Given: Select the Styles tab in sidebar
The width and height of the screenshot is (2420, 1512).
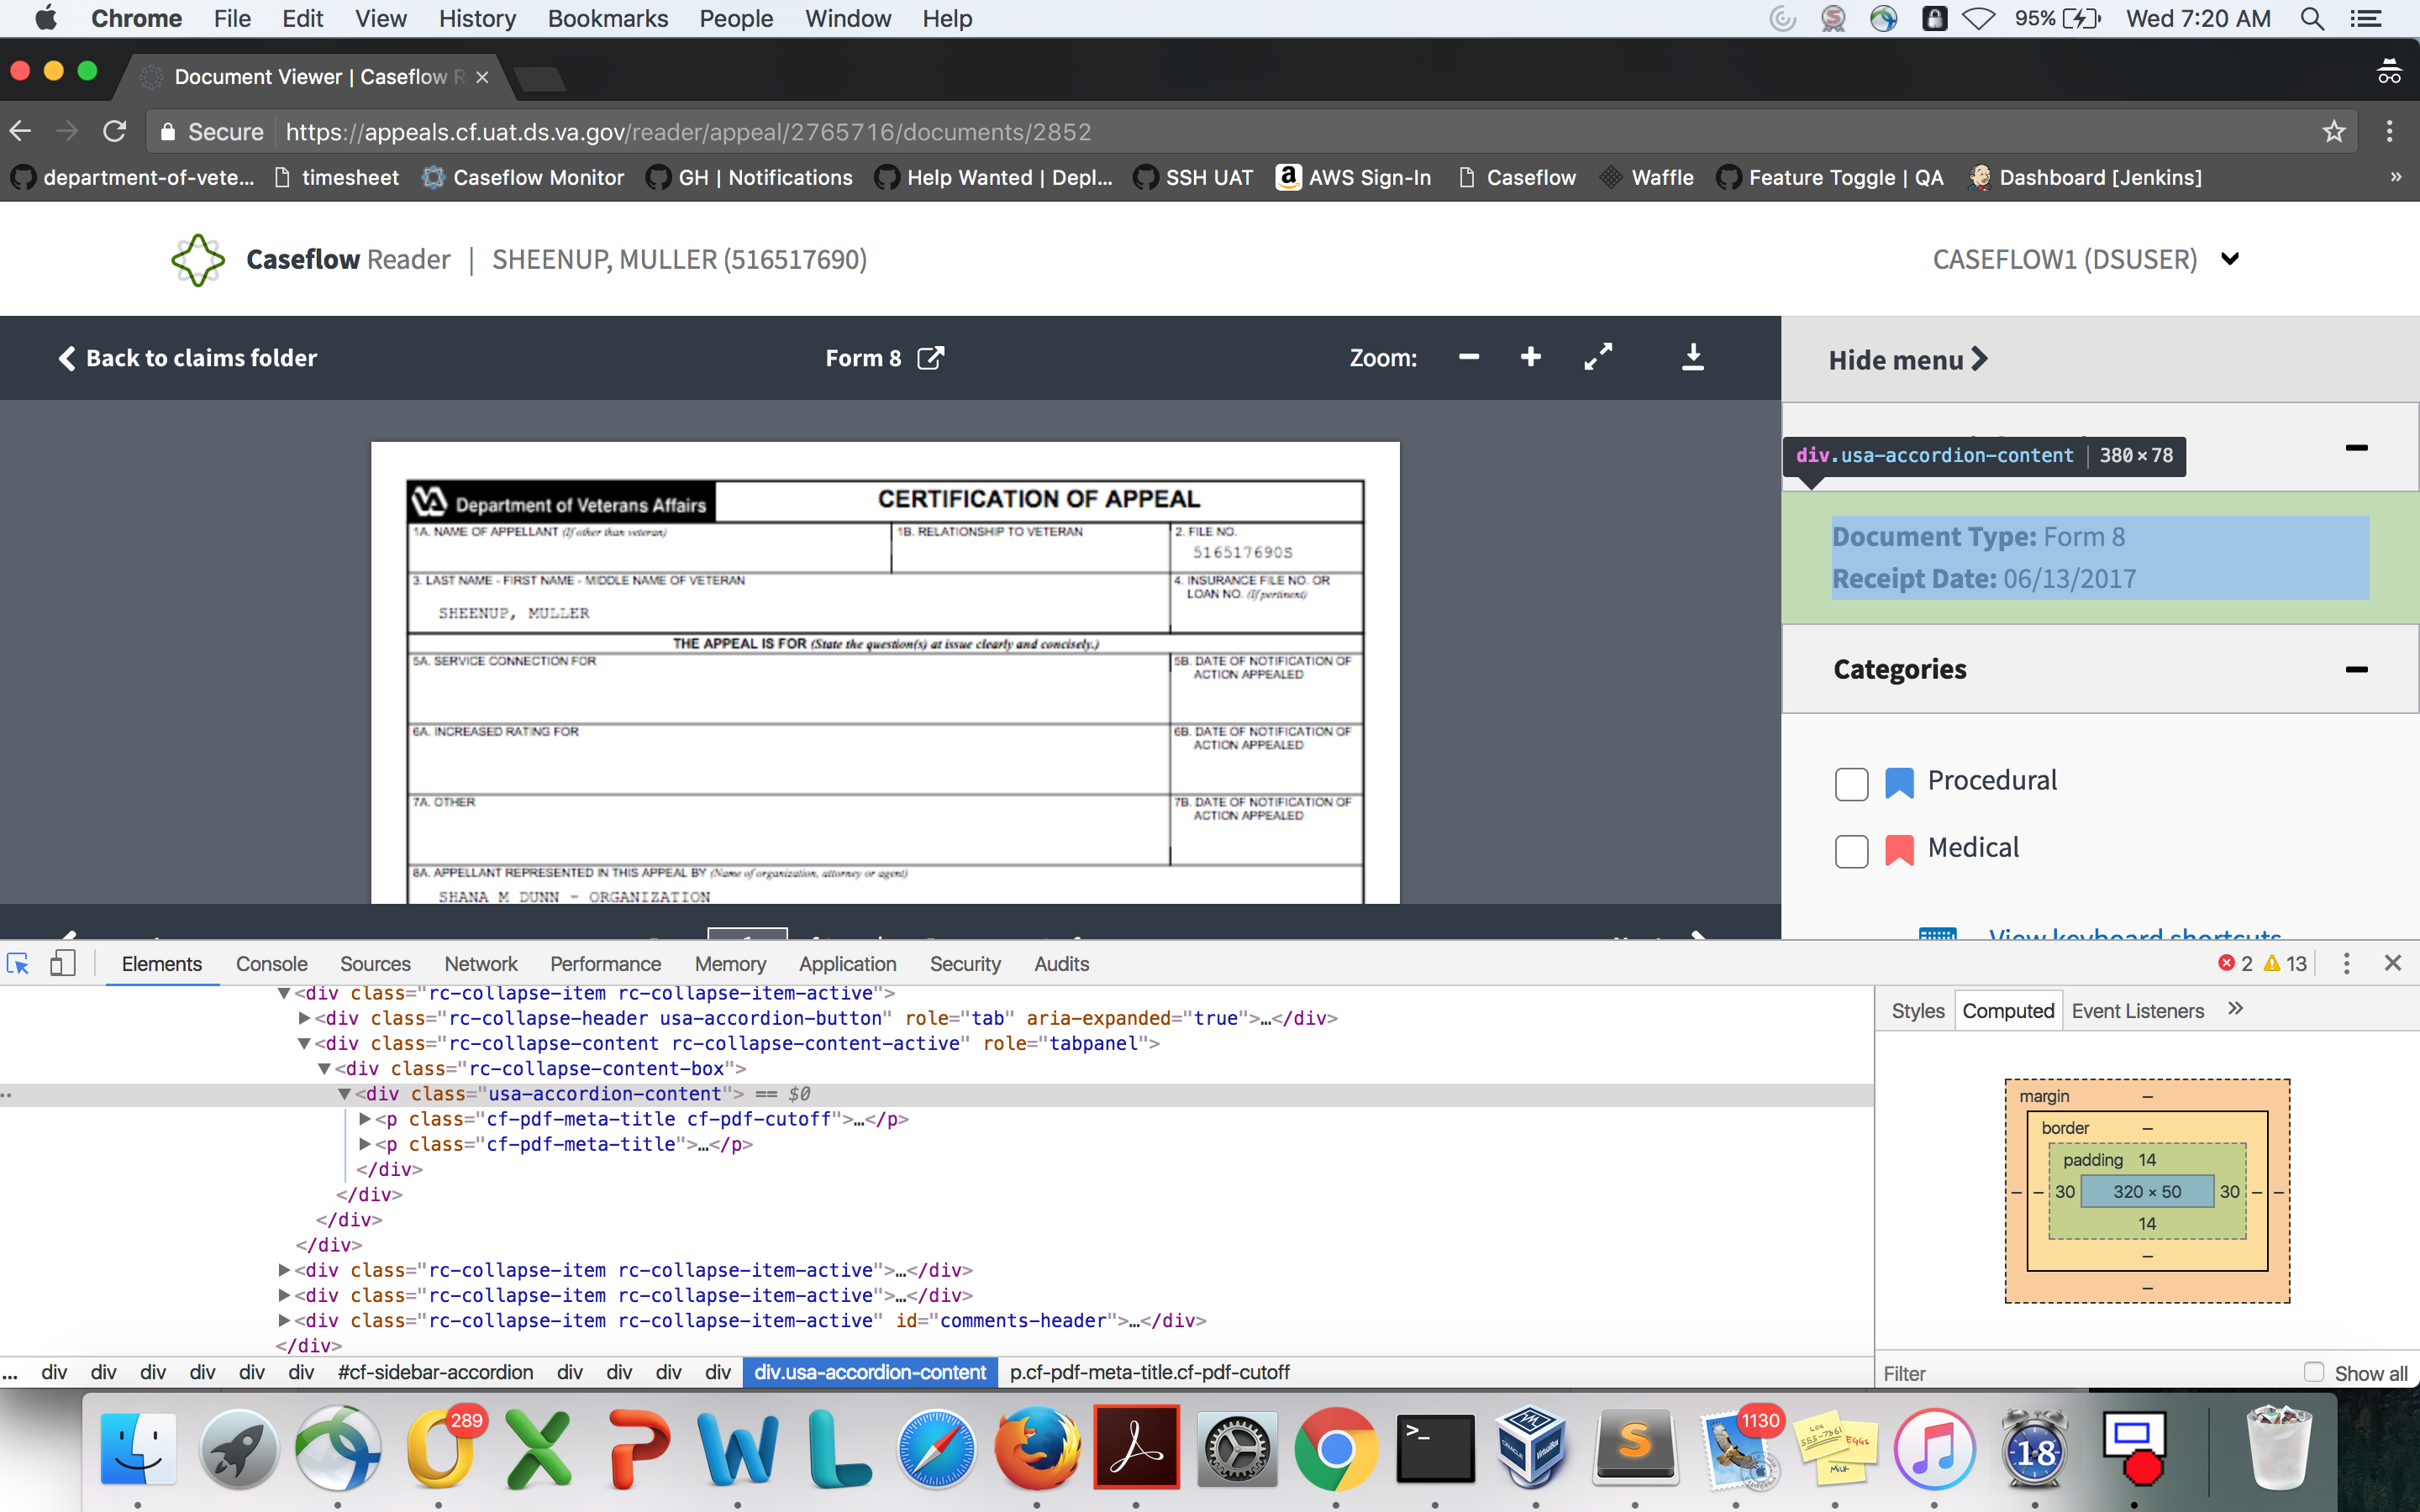Looking at the screenshot, I should point(1917,1011).
